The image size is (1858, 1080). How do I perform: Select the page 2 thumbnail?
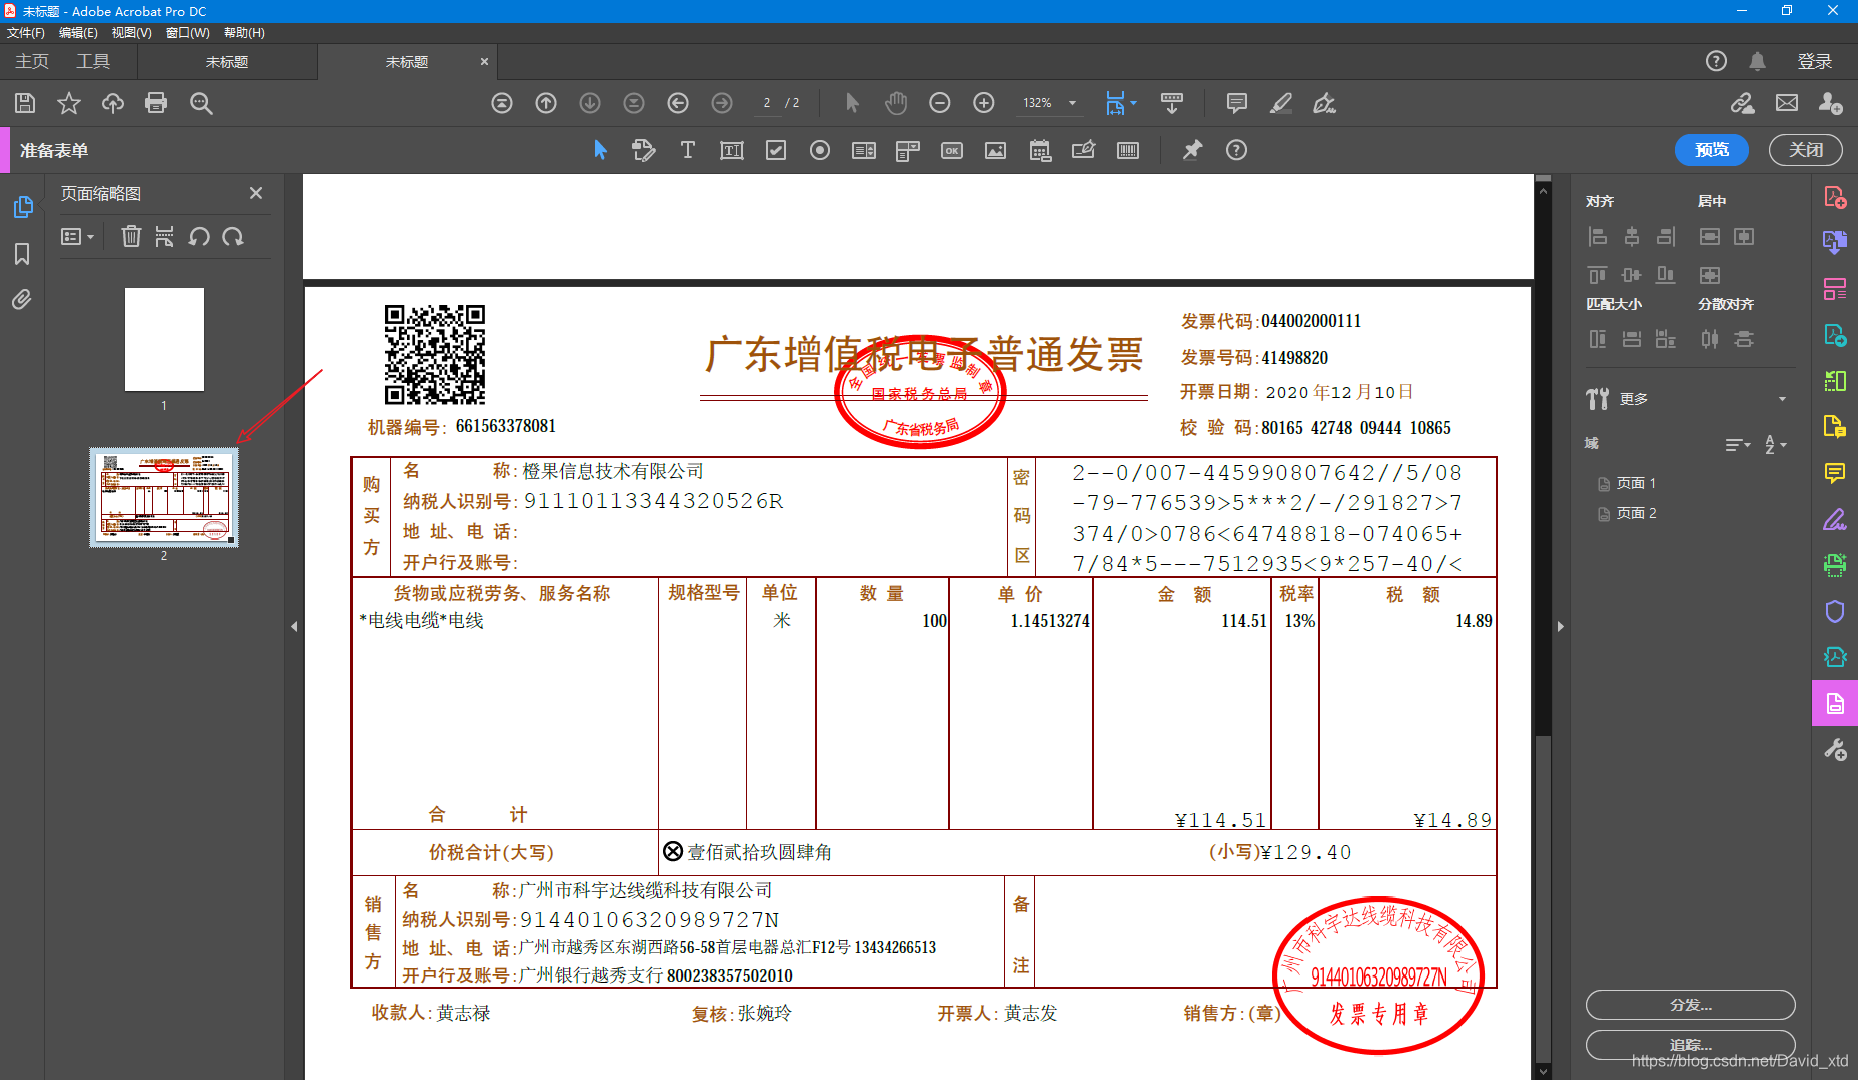click(163, 497)
